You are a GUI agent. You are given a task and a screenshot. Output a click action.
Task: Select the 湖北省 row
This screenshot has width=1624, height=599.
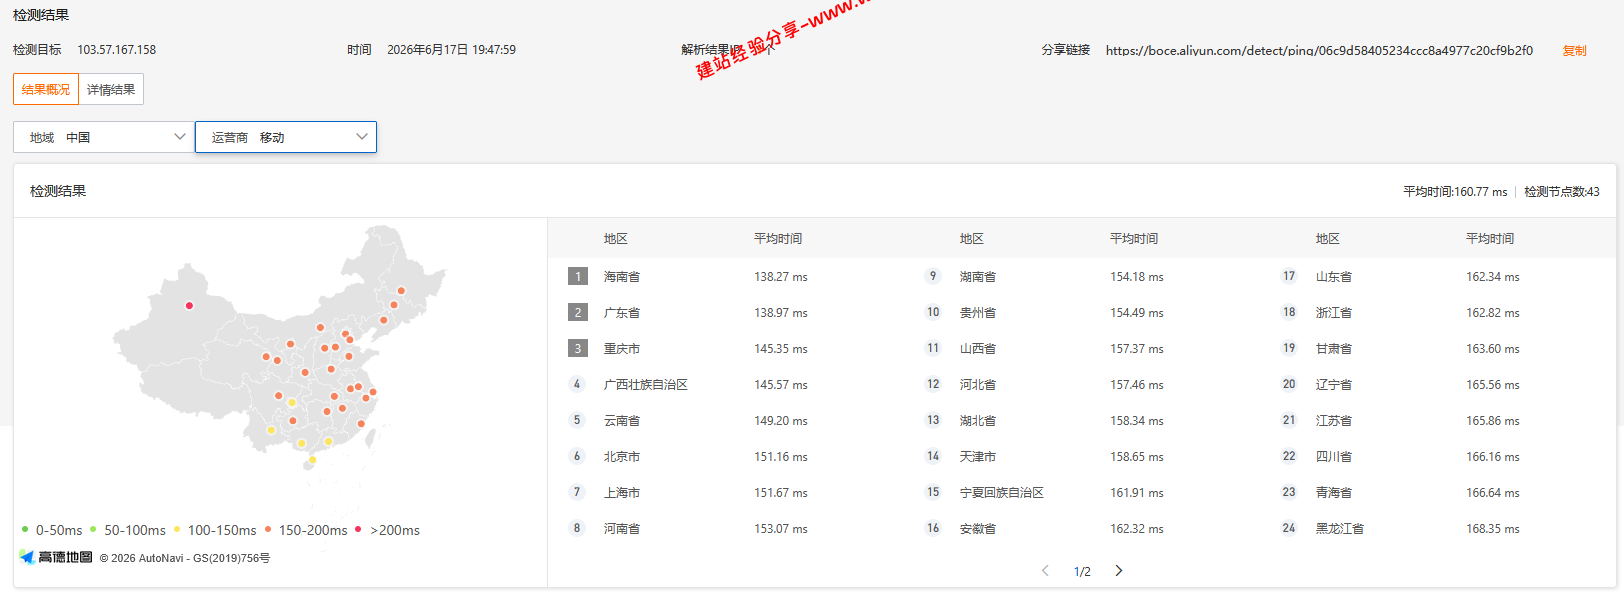pyautogui.click(x=1082, y=420)
